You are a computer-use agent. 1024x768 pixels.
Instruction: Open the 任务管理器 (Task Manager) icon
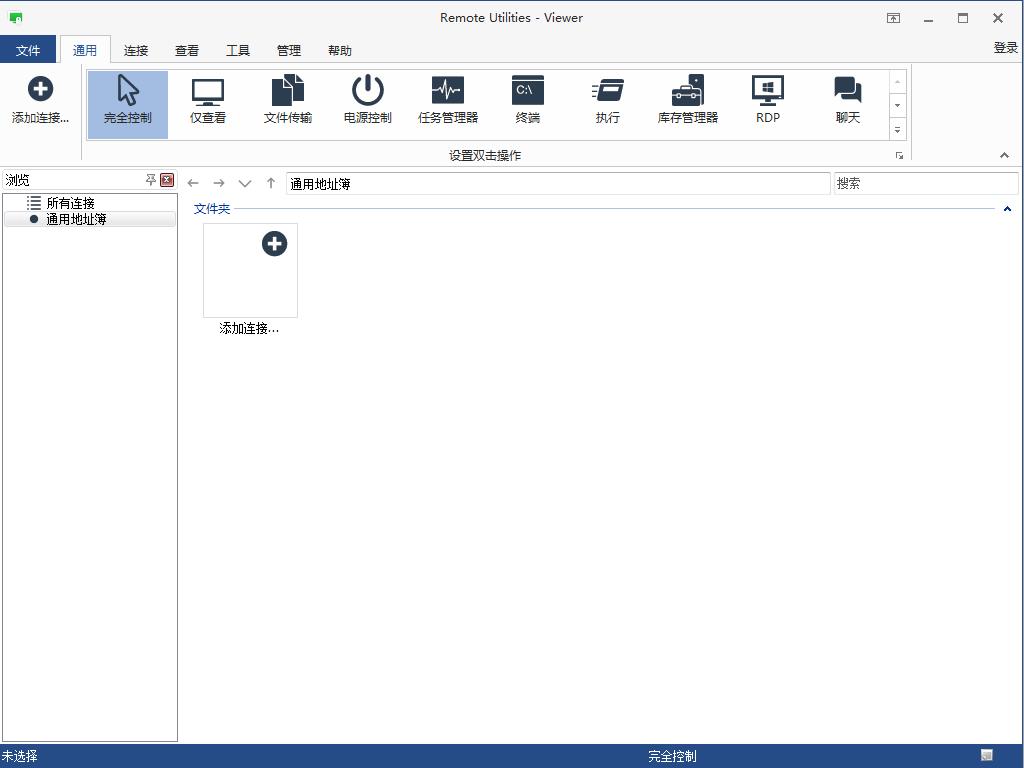point(447,98)
